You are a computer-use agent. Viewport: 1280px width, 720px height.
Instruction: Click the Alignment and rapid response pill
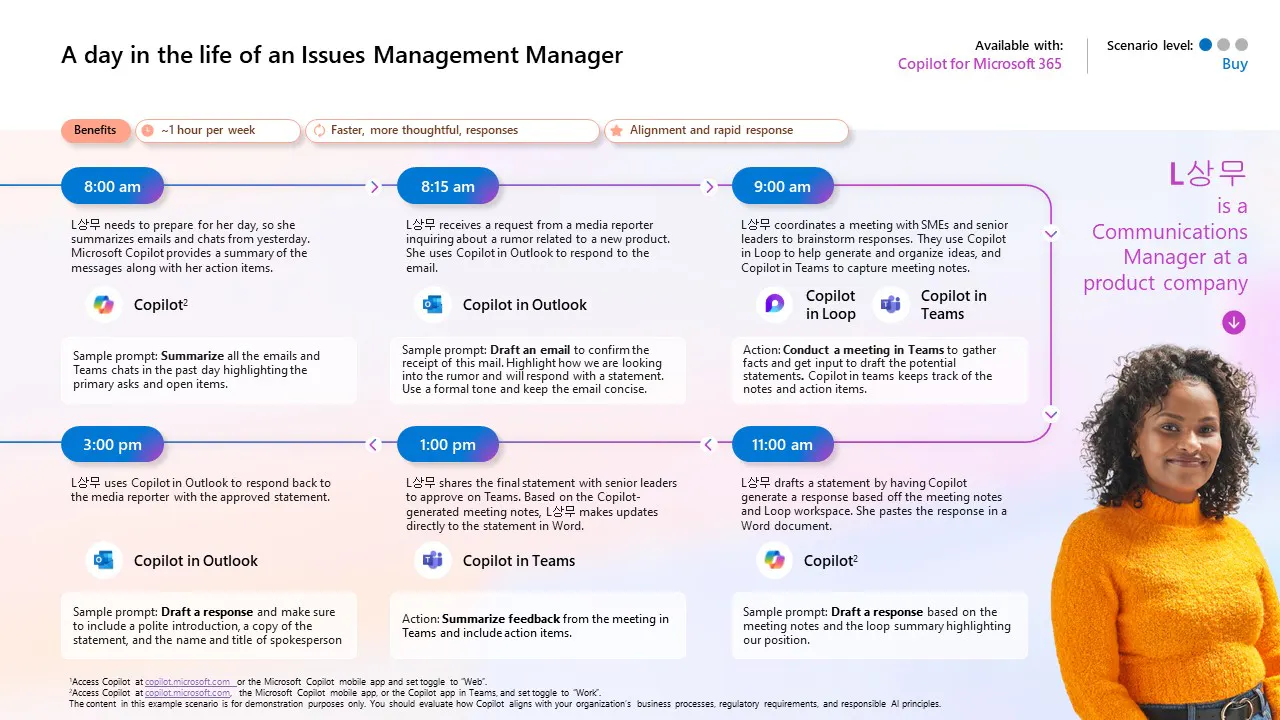(x=726, y=131)
